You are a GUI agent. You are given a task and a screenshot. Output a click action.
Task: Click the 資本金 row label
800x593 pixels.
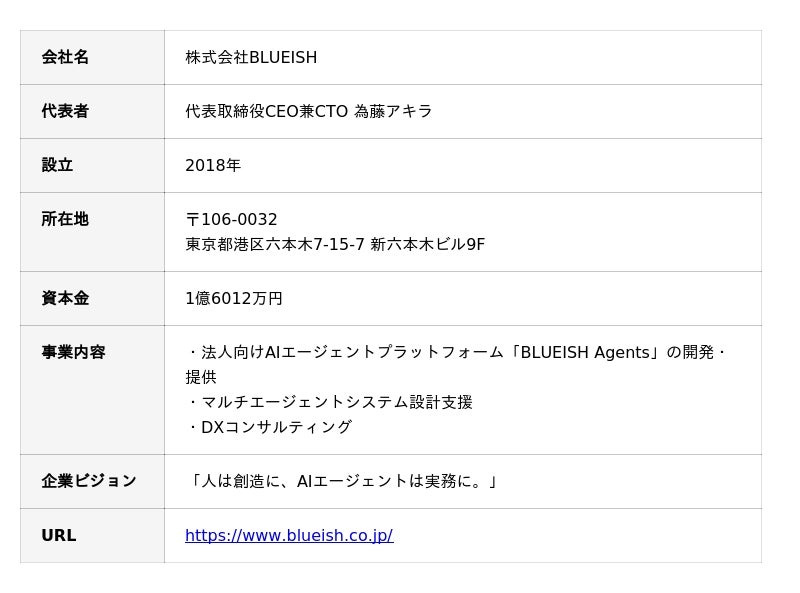(92, 298)
